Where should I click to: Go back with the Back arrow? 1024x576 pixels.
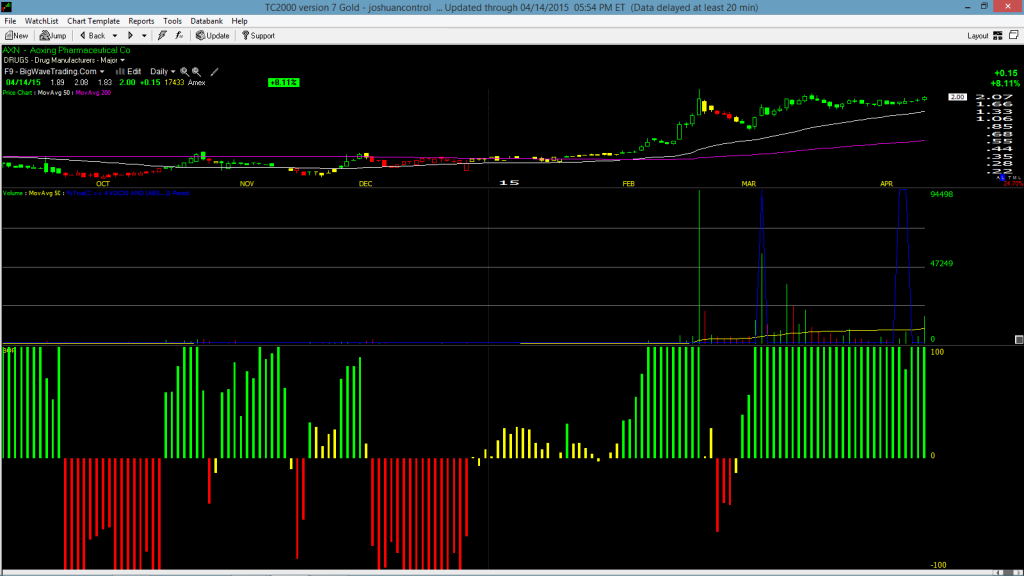(92, 36)
